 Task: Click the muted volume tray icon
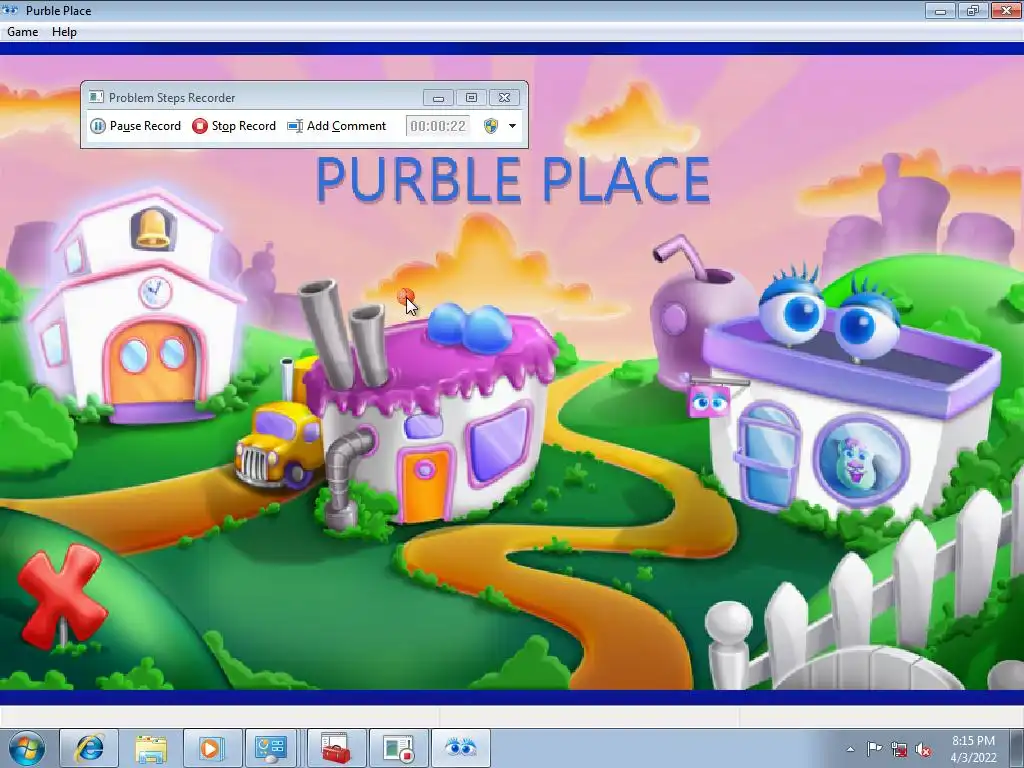(923, 750)
